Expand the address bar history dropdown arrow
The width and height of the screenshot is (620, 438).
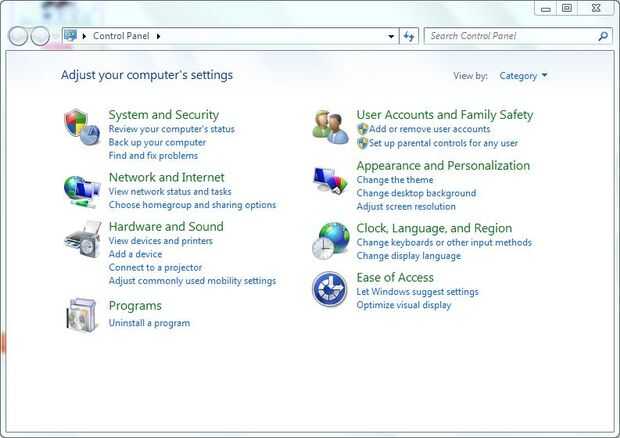point(391,36)
